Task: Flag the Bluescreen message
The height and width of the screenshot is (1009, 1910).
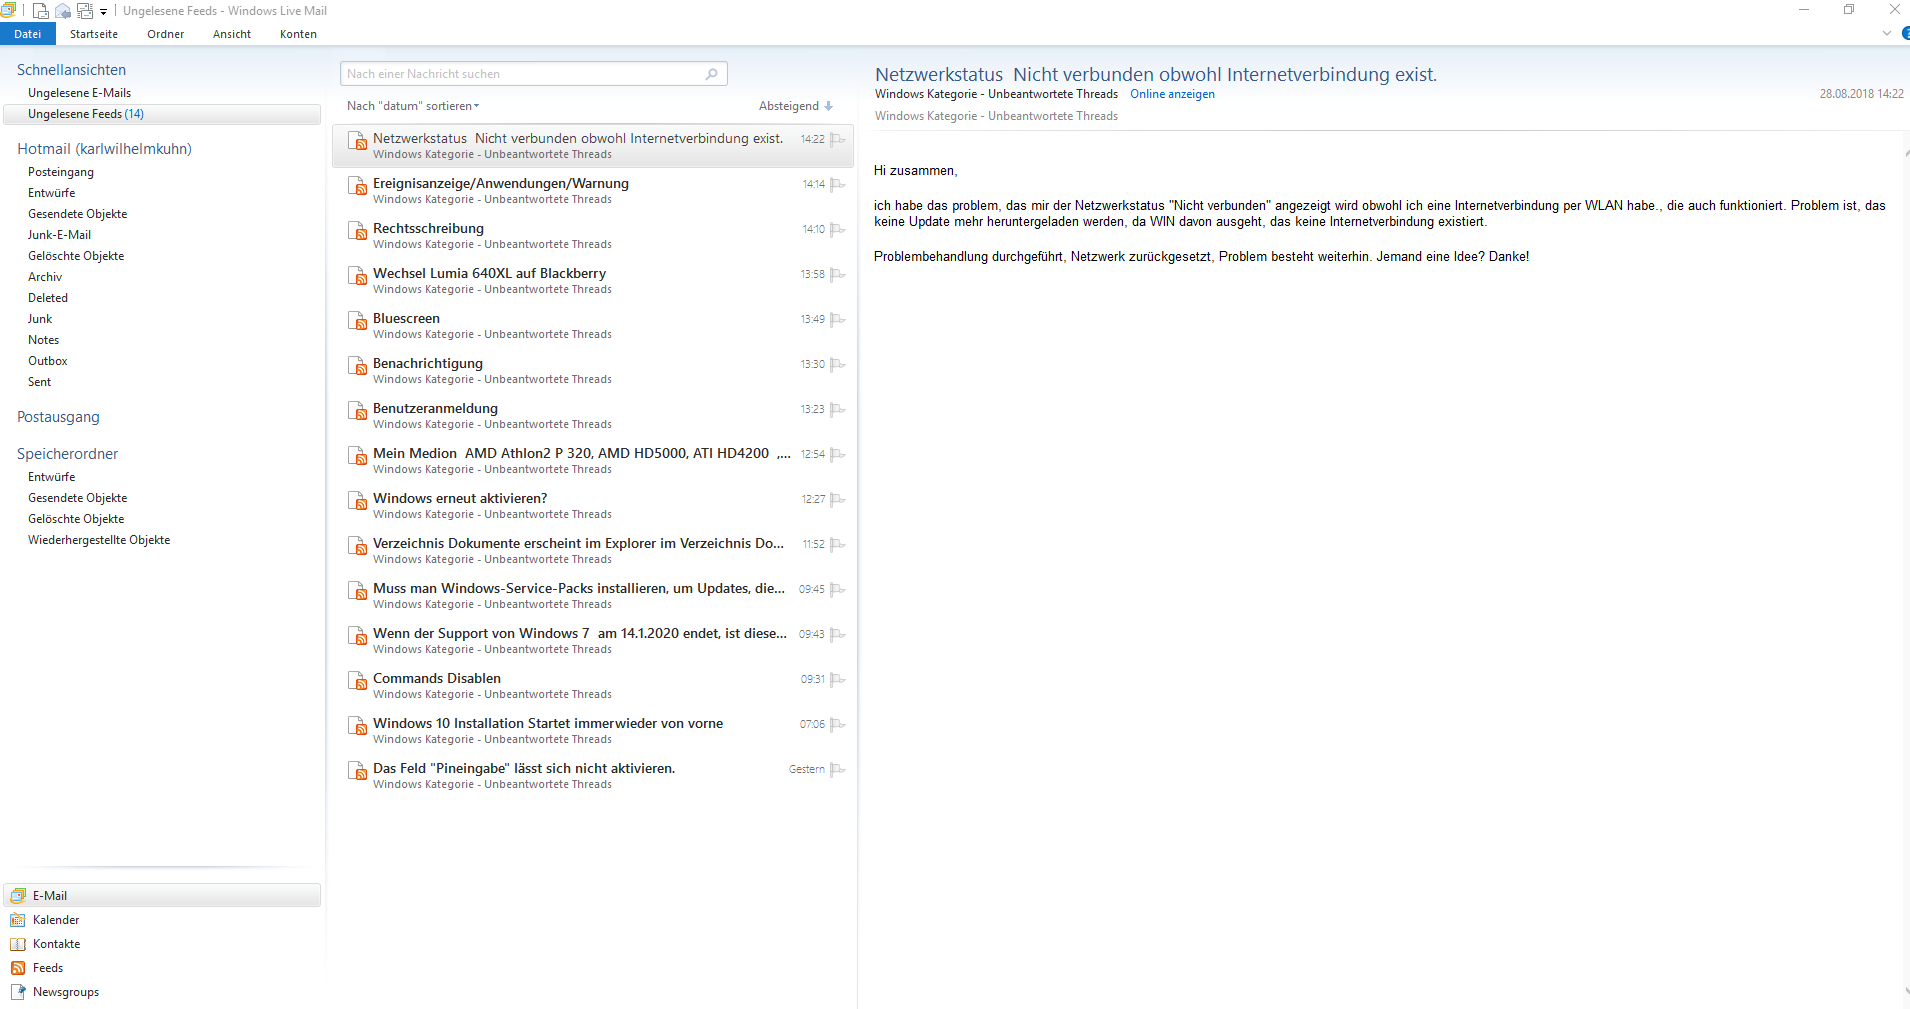Action: point(838,319)
